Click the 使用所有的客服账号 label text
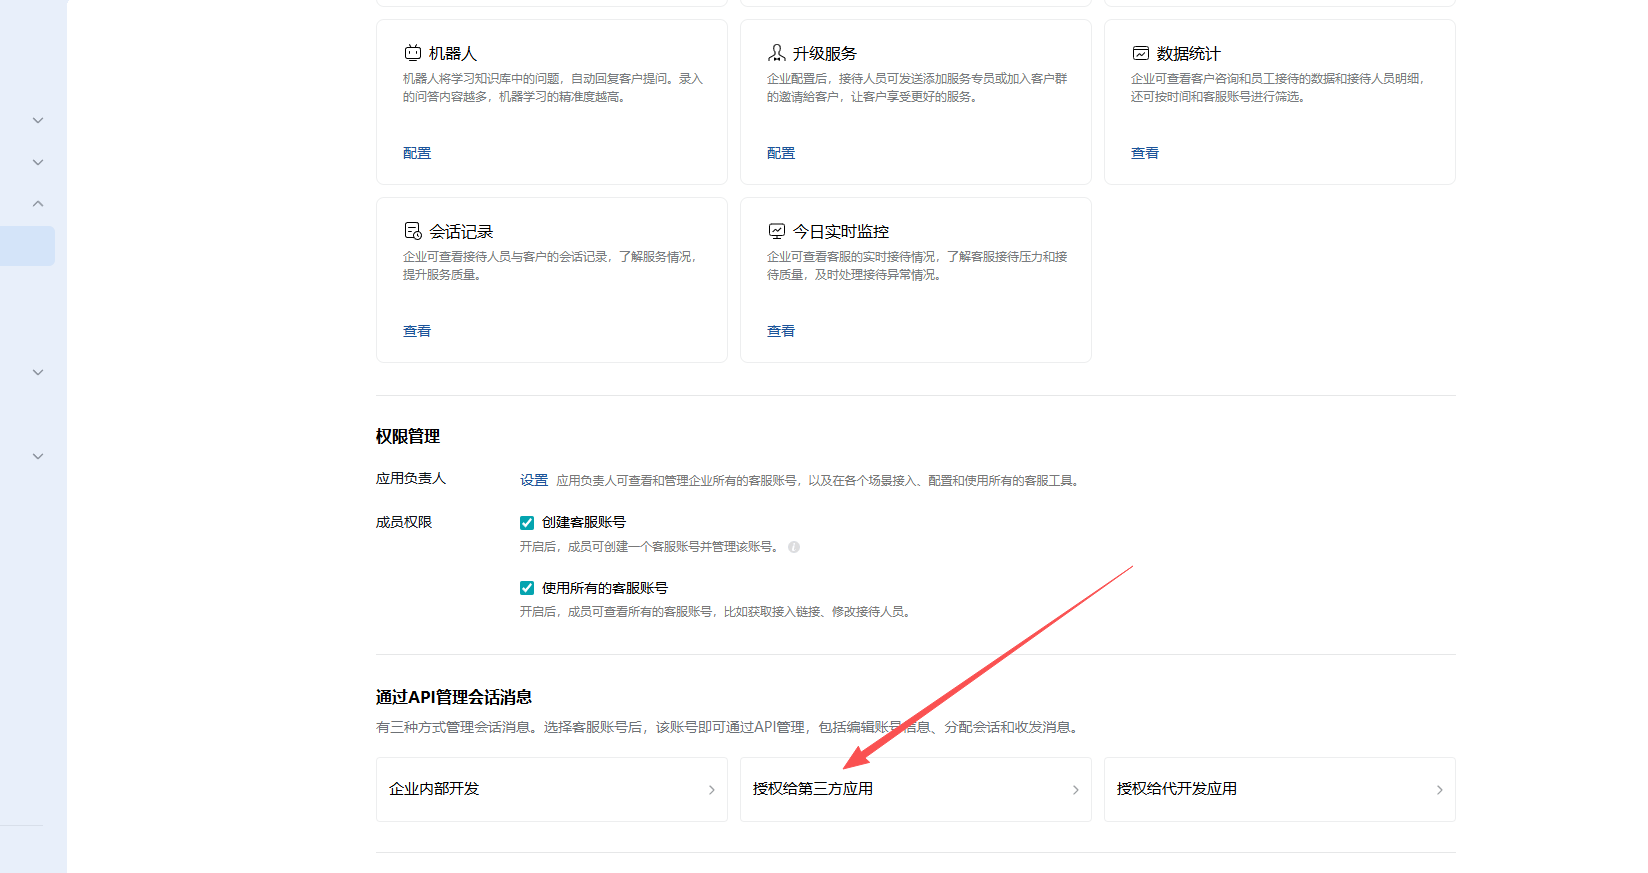This screenshot has width=1648, height=873. coord(605,588)
